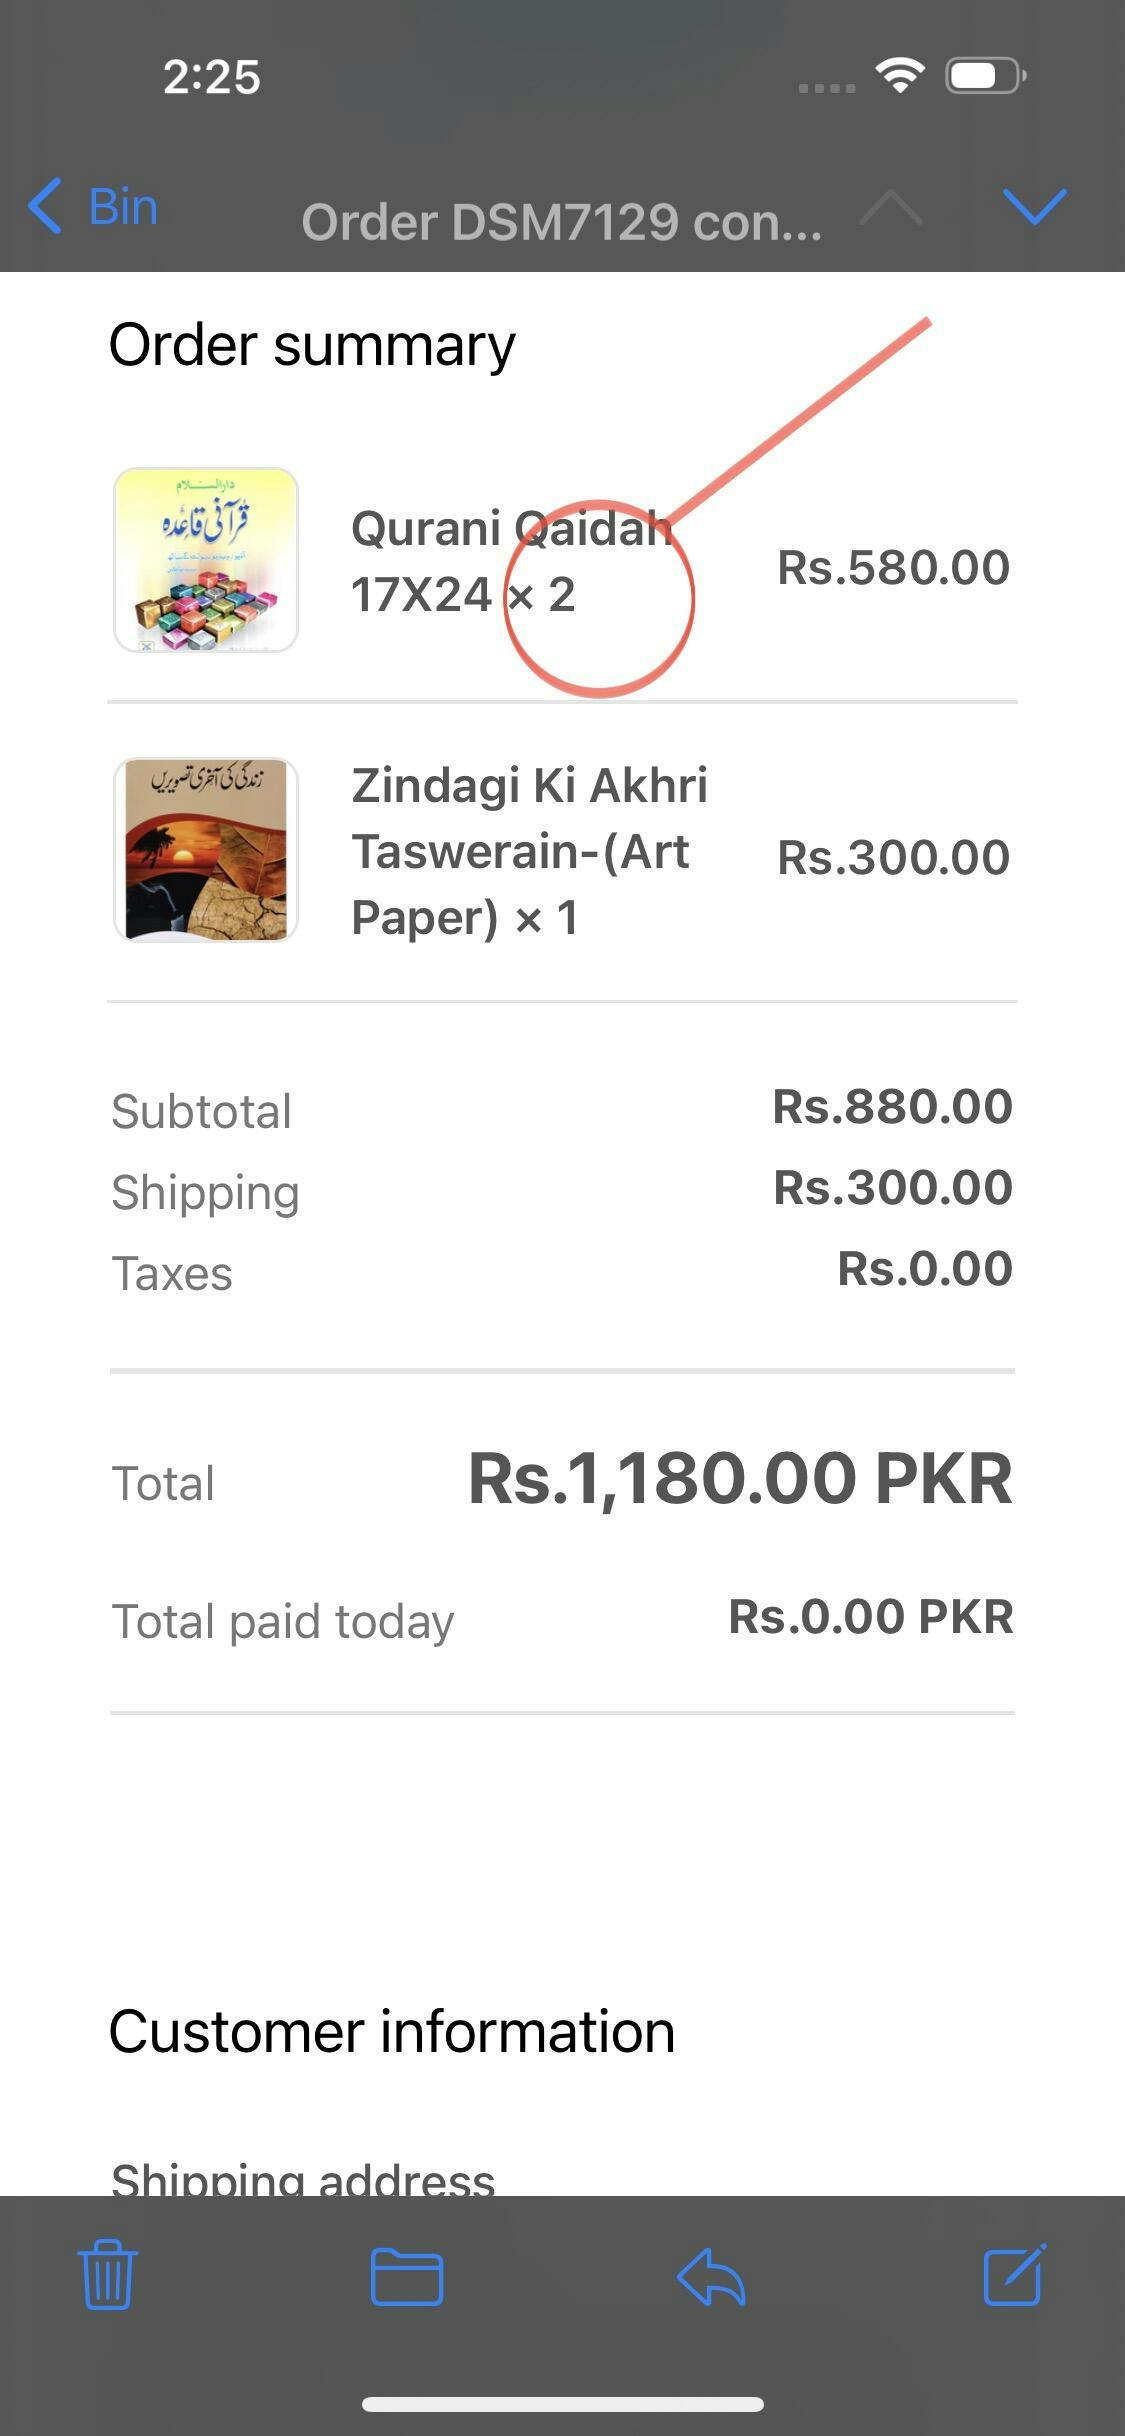The image size is (1125, 2436).
Task: Tap the Order summary heading
Action: tap(312, 345)
